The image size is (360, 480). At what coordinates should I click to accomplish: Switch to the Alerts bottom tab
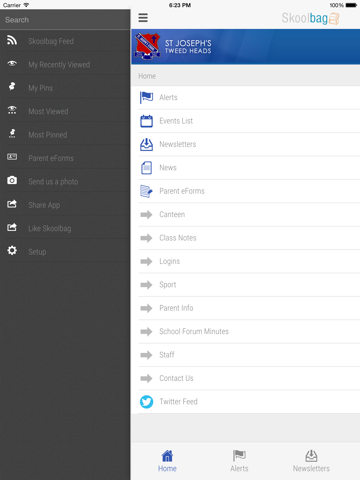pos(239,461)
